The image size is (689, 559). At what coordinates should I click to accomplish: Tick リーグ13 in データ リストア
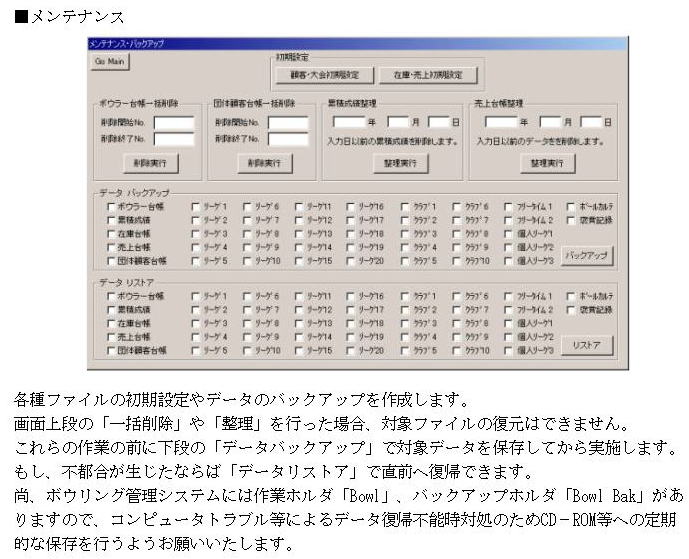tap(299, 324)
